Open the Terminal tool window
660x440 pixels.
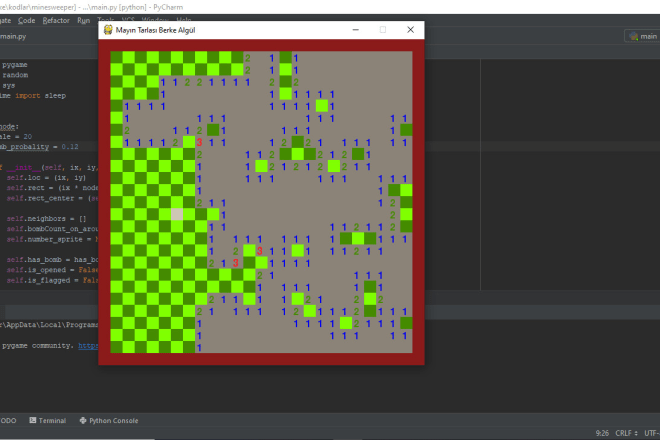coord(52,421)
